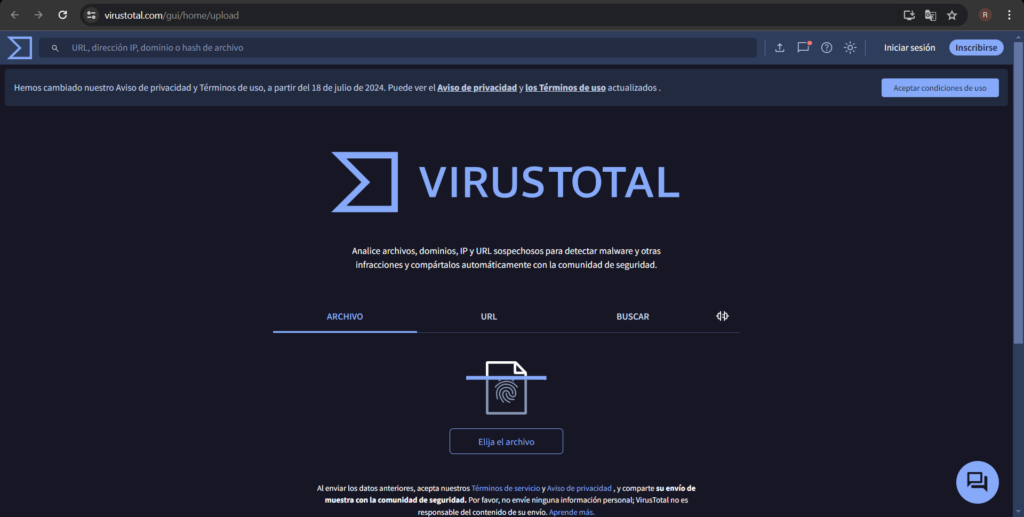
Task: Reload the page with refresh icon
Action: (63, 15)
